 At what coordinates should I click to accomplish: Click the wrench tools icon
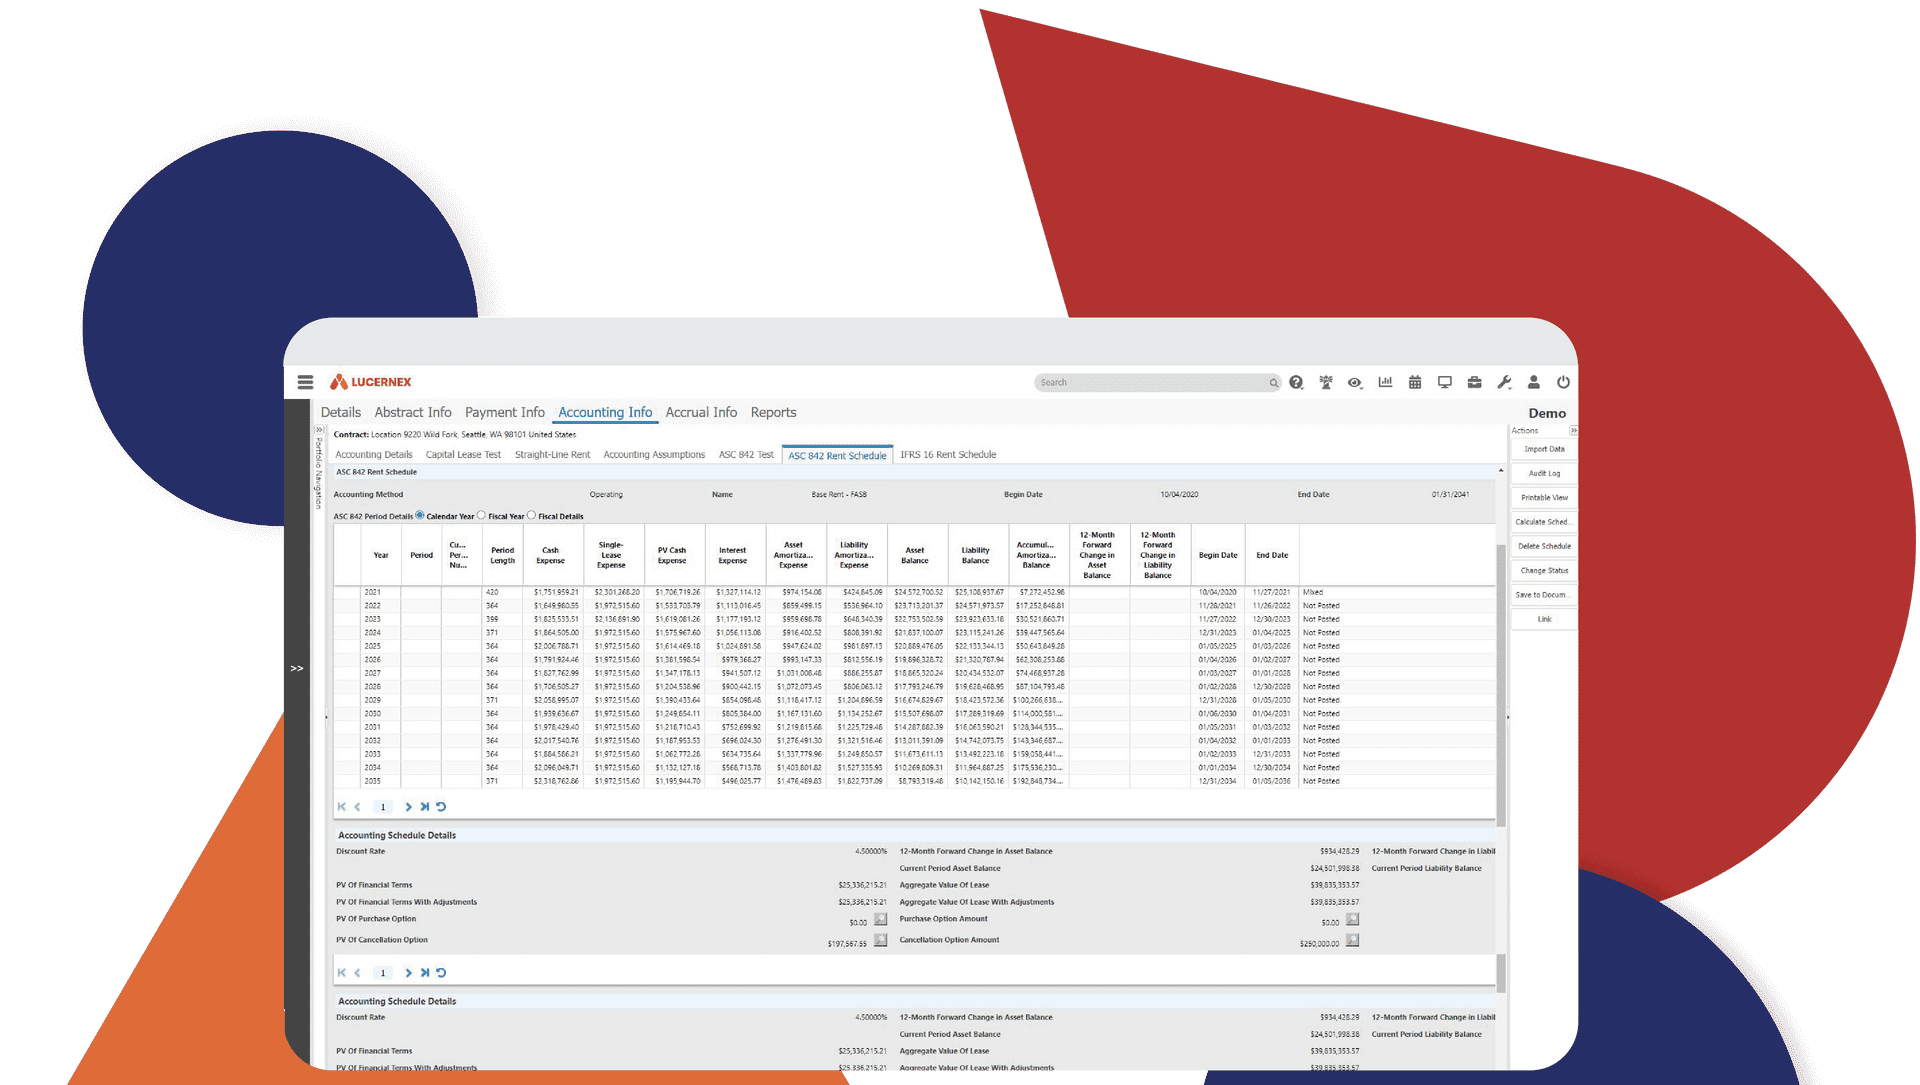coord(1504,382)
